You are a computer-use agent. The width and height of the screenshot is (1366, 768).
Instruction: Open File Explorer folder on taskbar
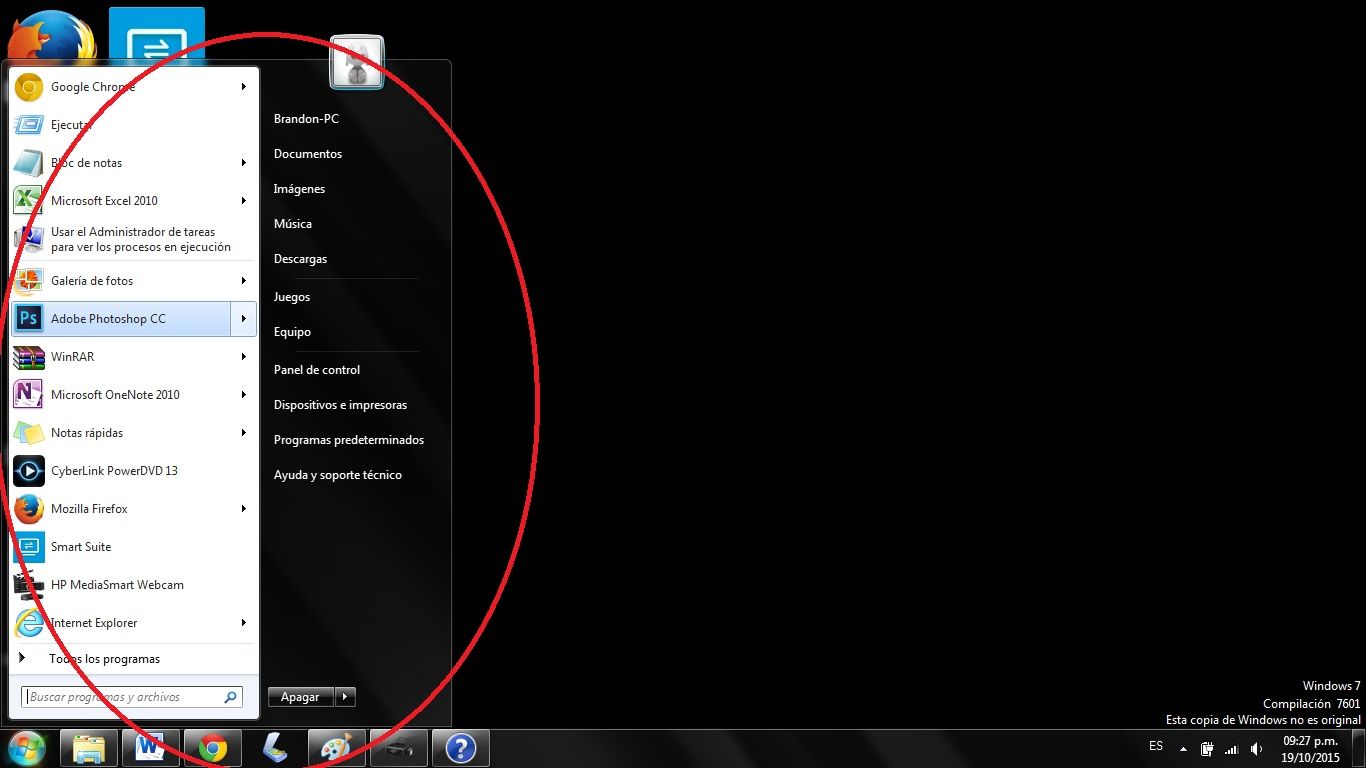pos(89,748)
